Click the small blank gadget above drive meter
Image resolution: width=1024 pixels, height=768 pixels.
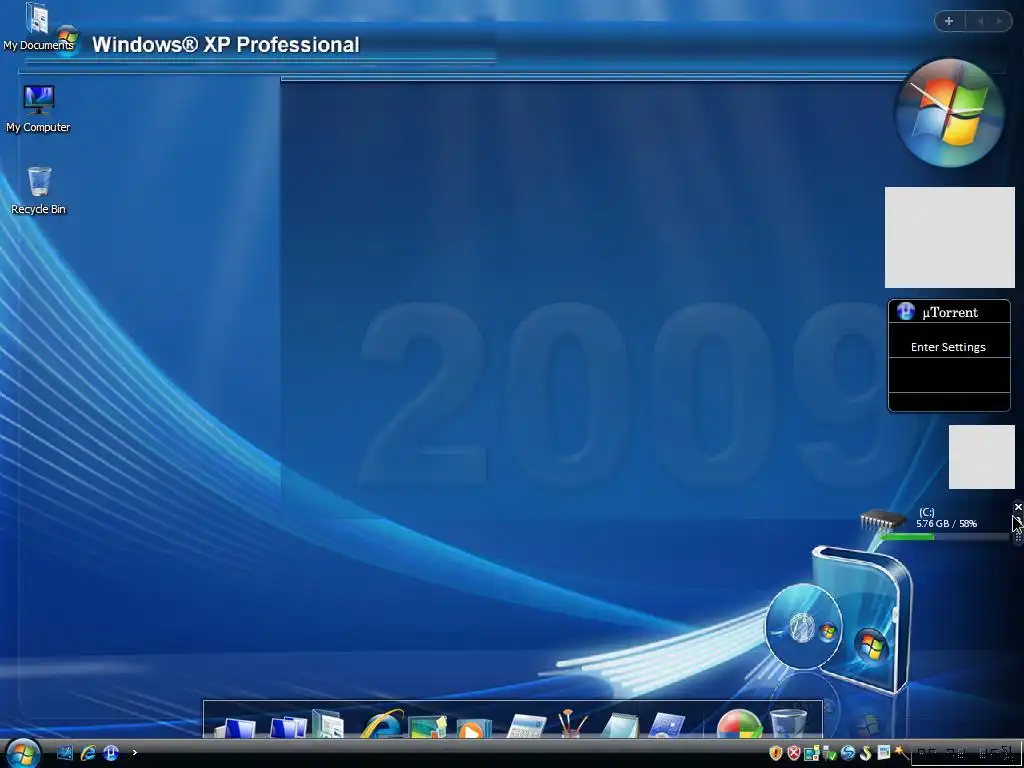[x=982, y=456]
